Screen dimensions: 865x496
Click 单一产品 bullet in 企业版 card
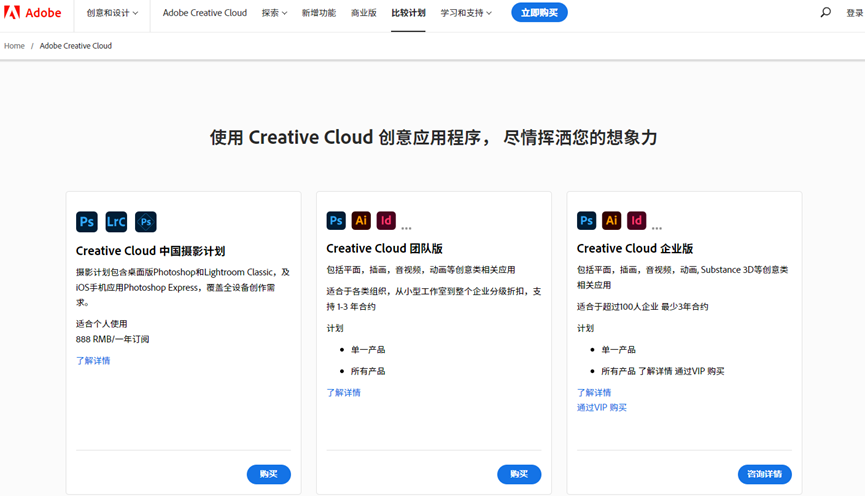tap(618, 350)
